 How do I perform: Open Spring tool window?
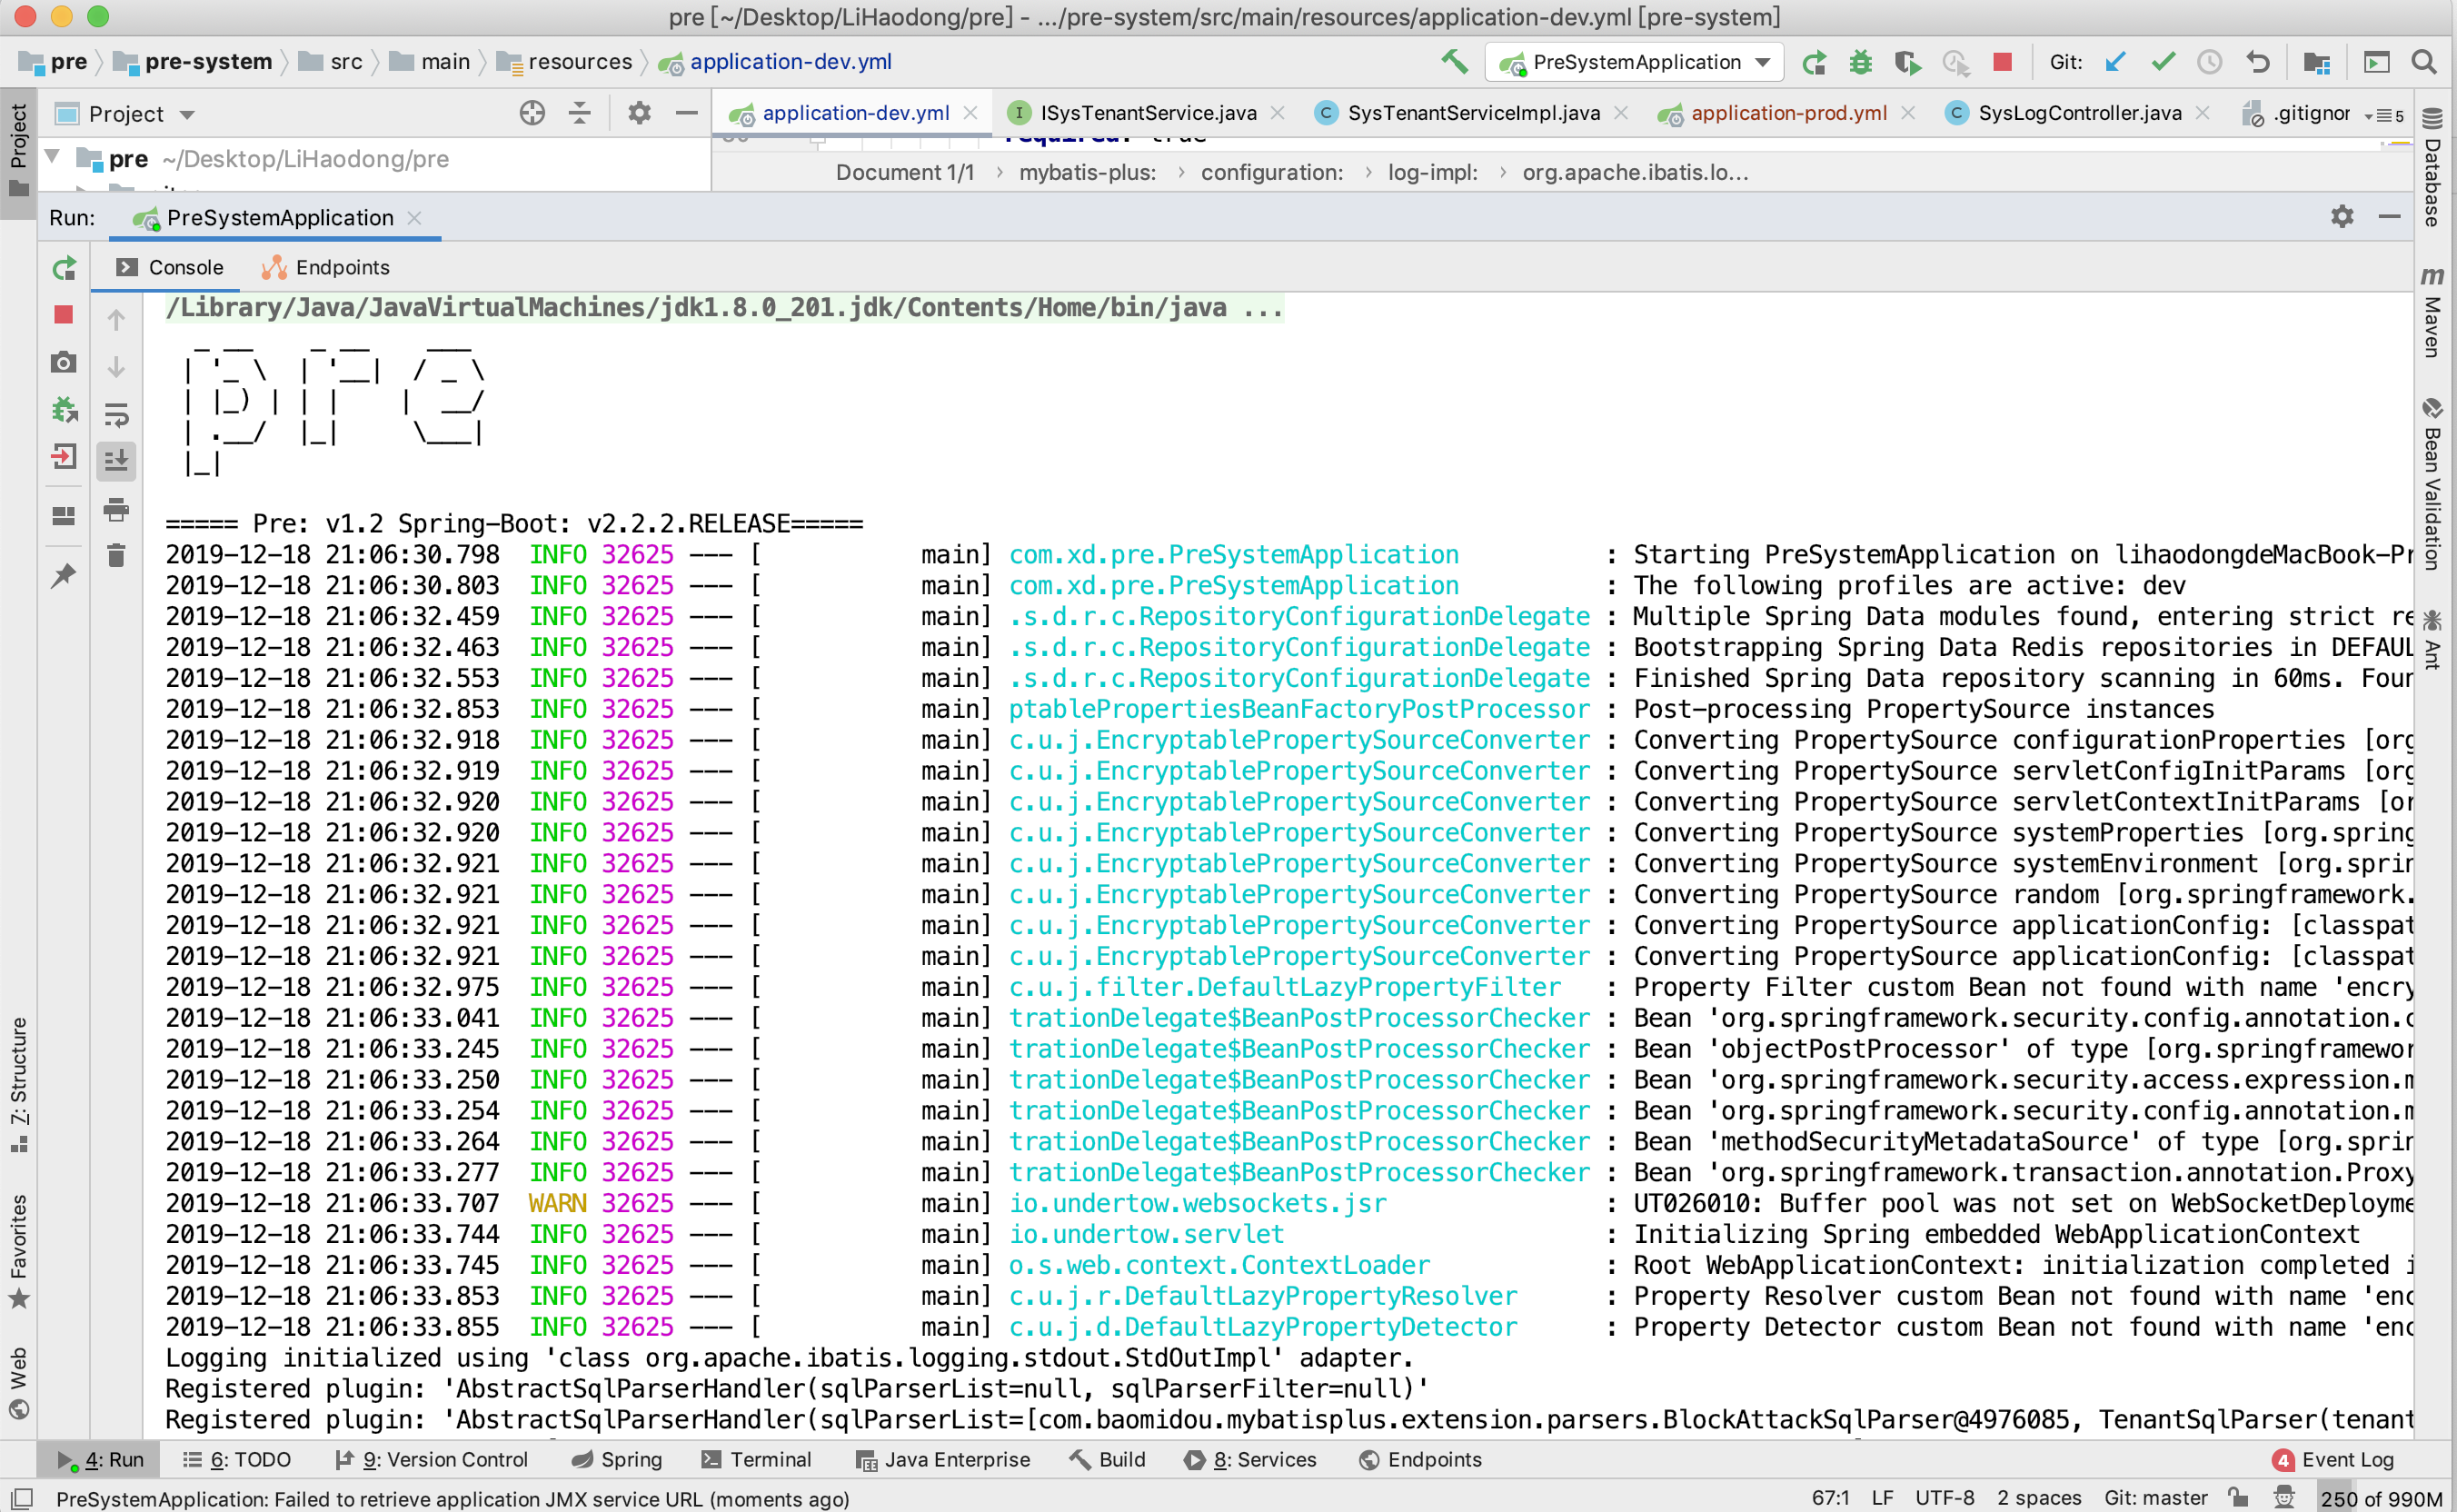point(616,1459)
